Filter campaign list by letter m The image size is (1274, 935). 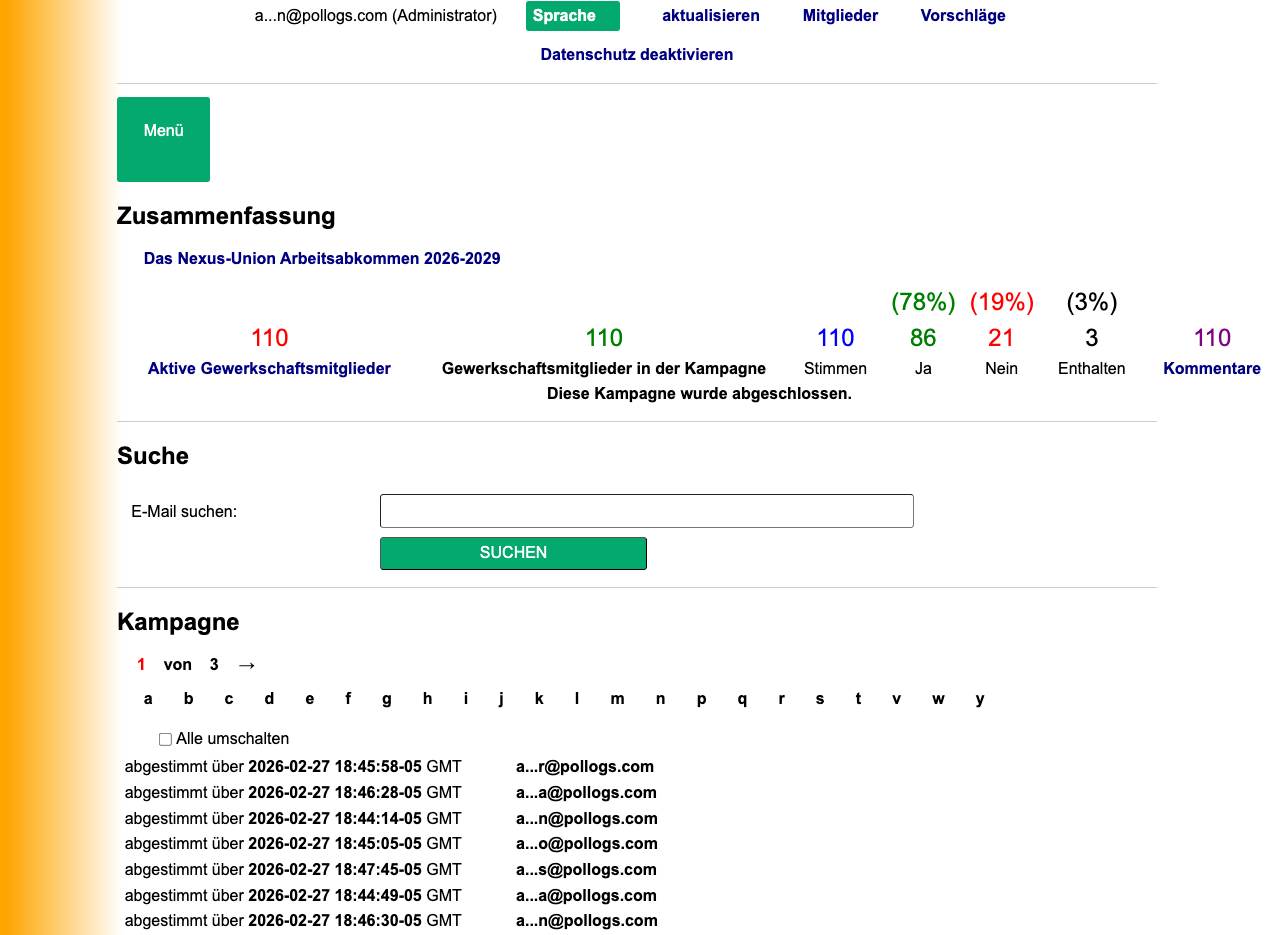click(617, 698)
